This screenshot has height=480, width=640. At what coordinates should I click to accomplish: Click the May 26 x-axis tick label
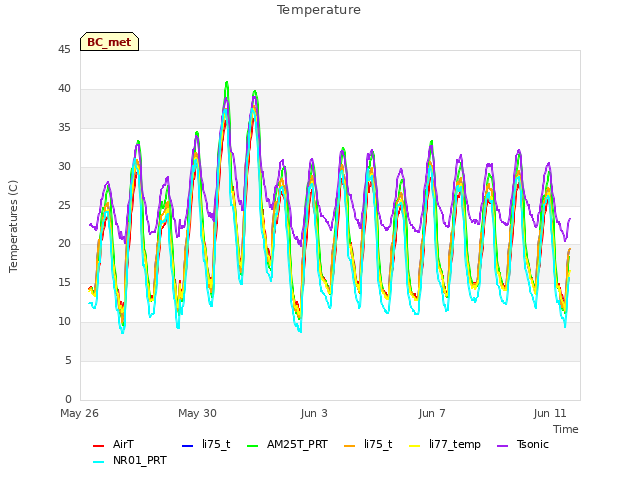pos(79,413)
